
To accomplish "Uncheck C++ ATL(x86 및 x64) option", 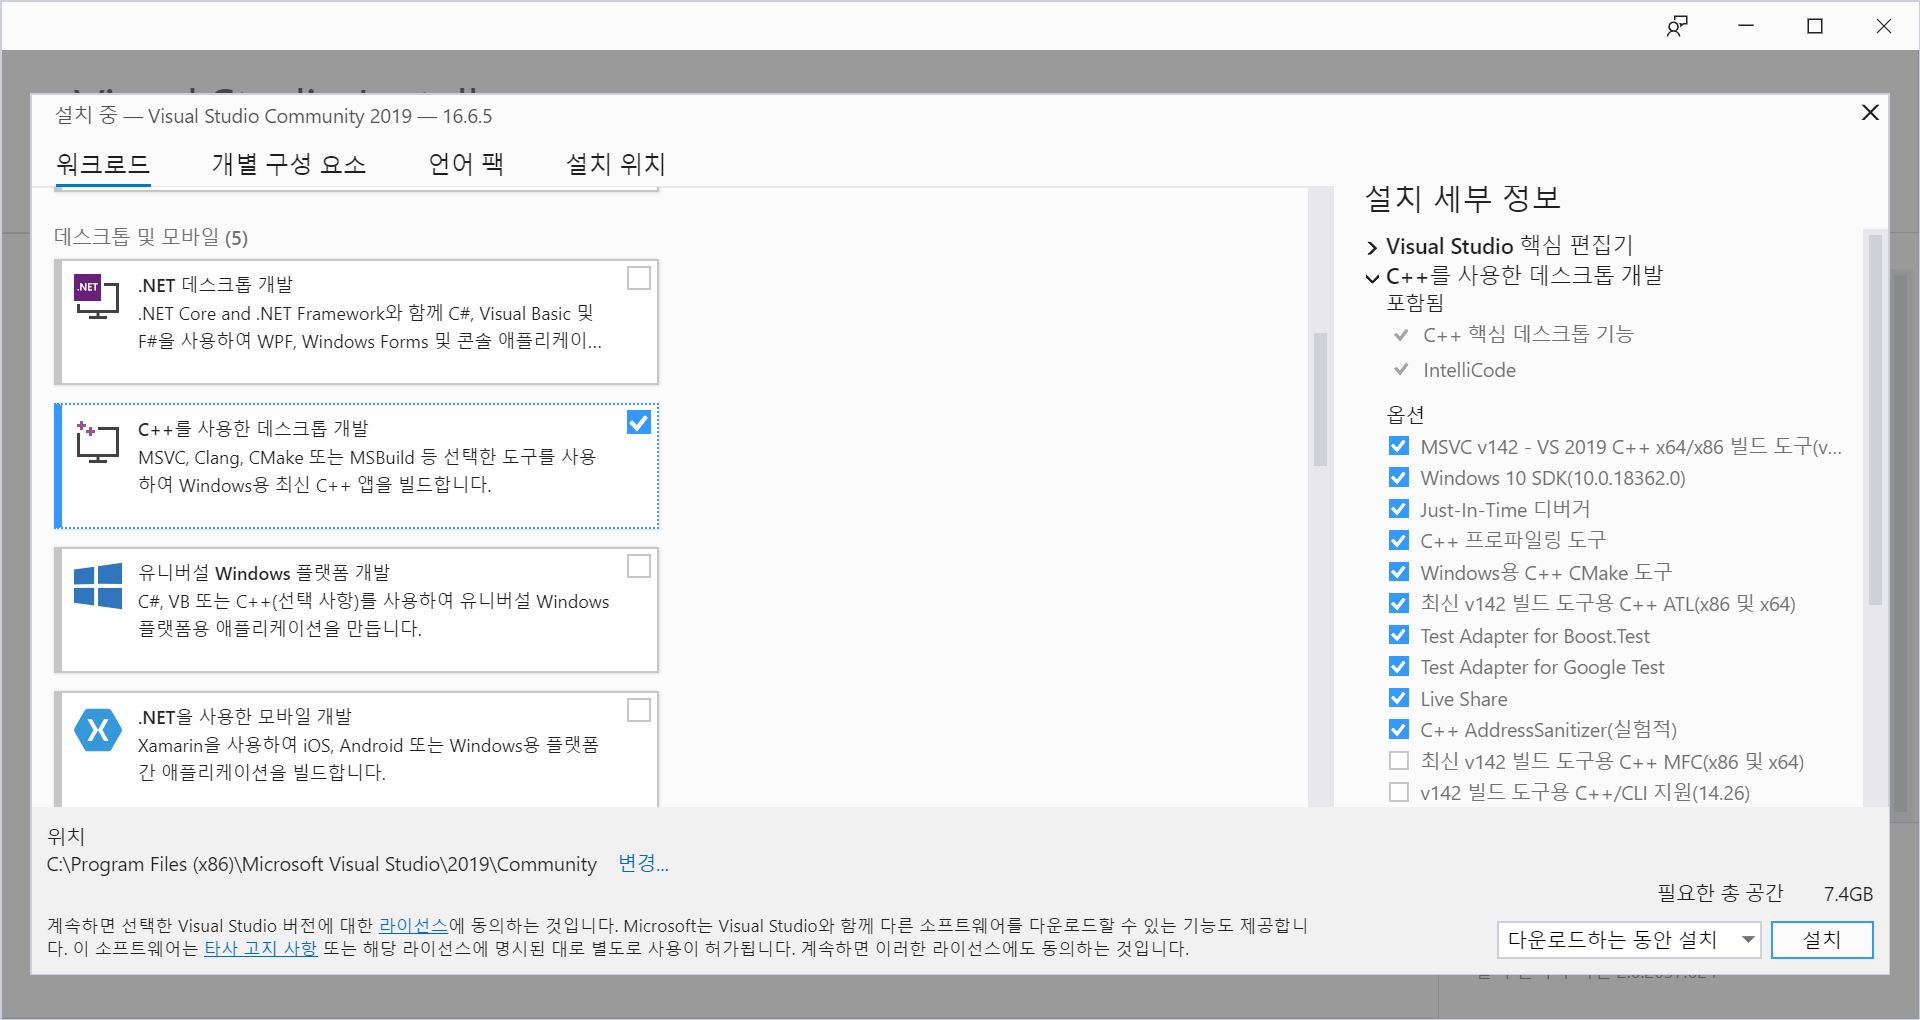I will tap(1399, 604).
